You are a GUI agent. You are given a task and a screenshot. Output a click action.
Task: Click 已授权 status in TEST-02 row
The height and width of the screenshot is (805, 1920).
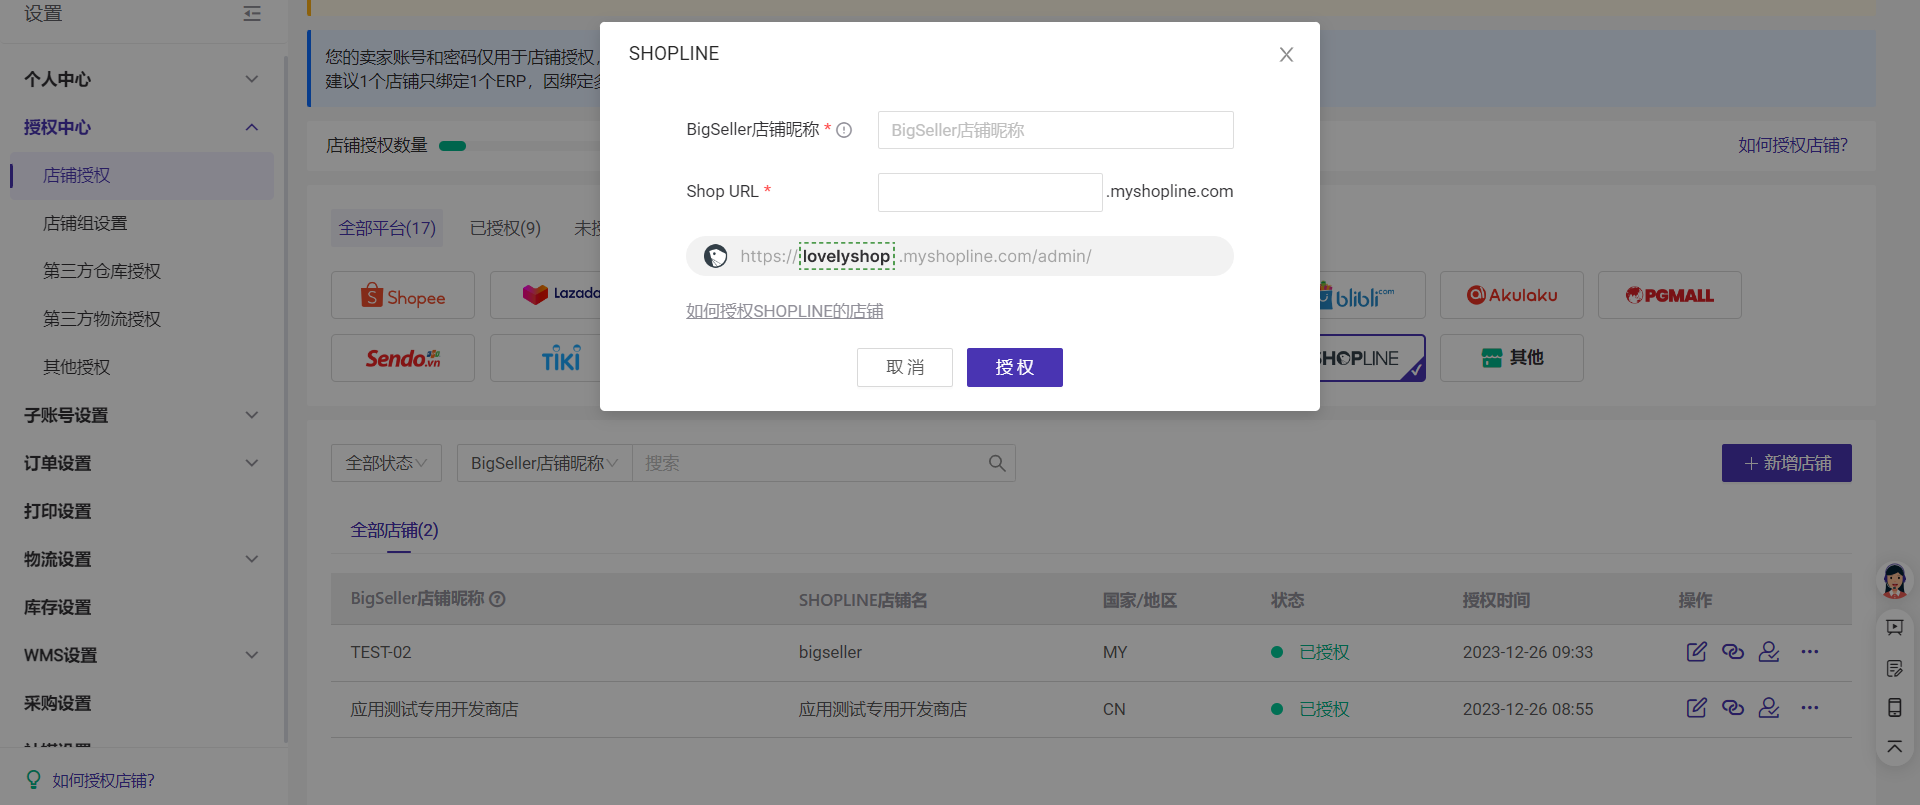pos(1324,652)
